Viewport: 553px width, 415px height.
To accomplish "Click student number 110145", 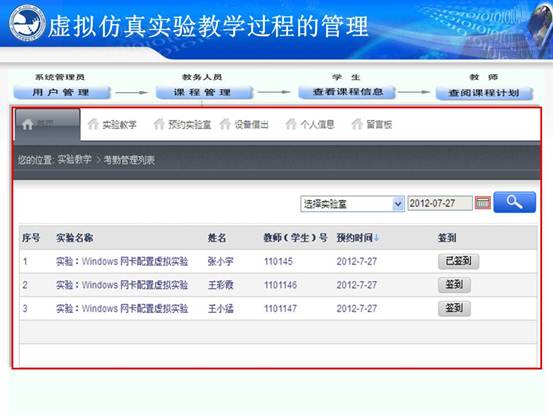I will 278,261.
